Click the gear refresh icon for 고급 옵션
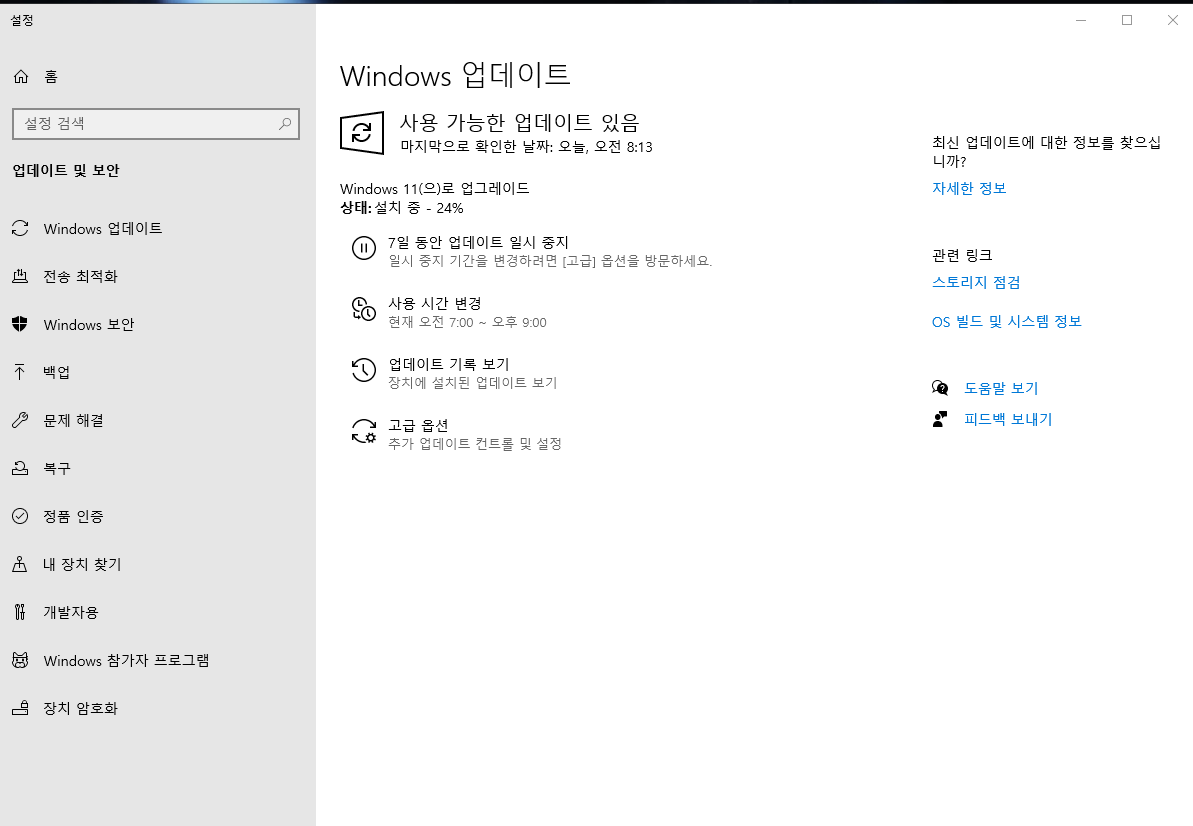This screenshot has height=826, width=1193. pos(364,430)
